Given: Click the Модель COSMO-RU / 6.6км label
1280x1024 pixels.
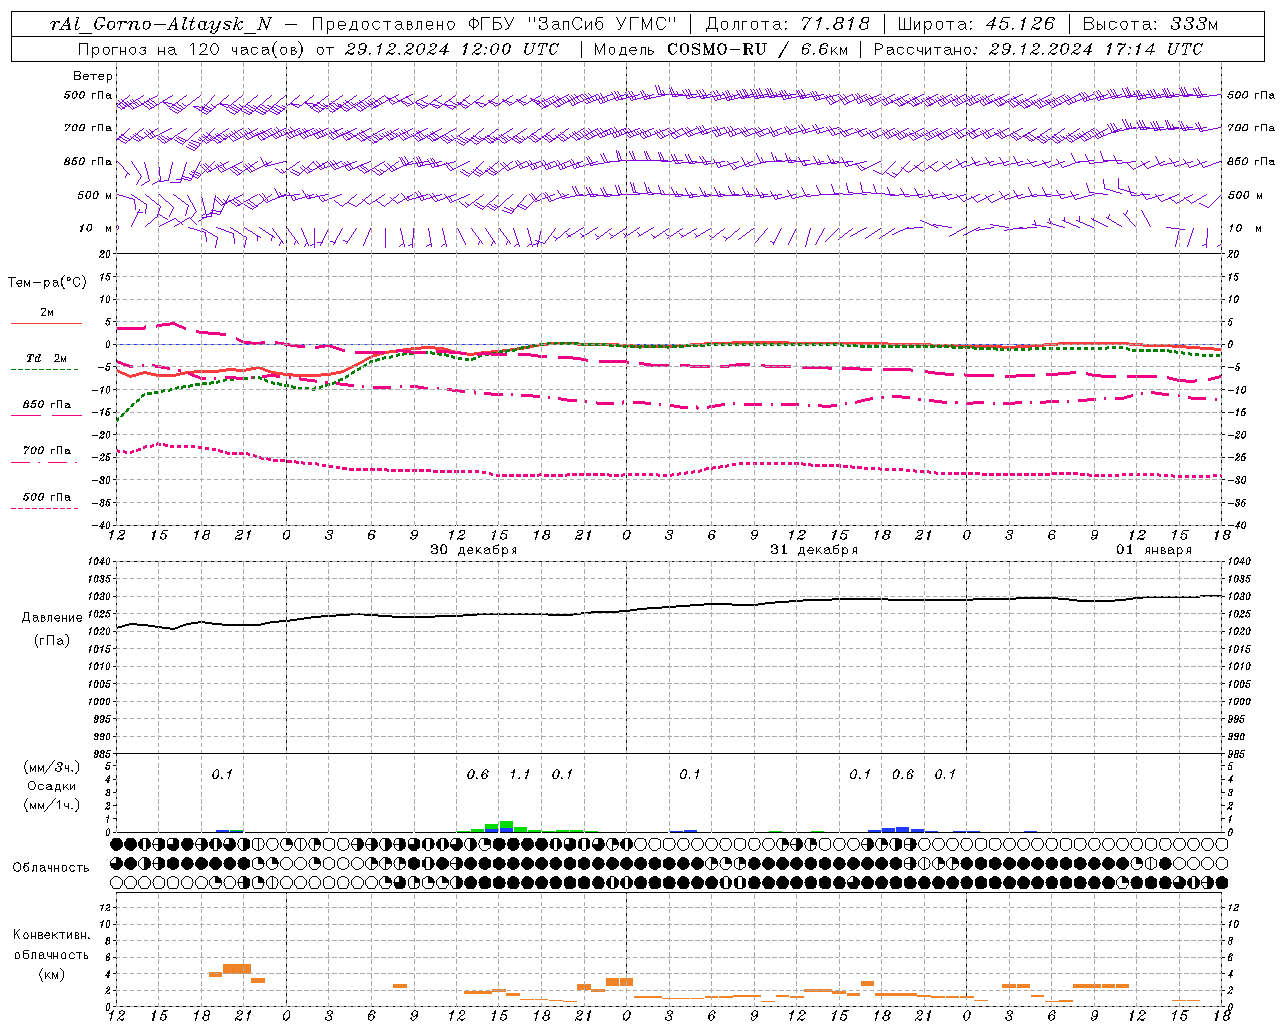Looking at the screenshot, I should [x=719, y=49].
